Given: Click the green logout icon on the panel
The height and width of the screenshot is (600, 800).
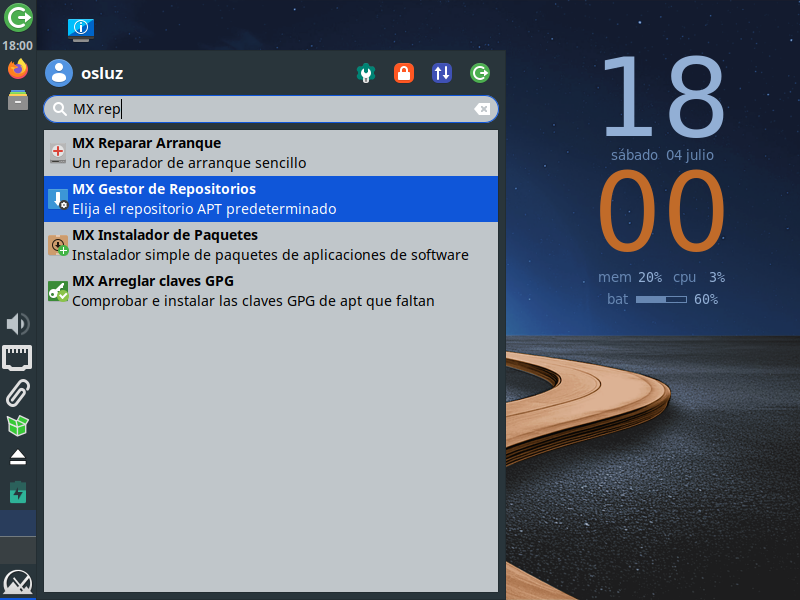Looking at the screenshot, I should click(x=18, y=18).
